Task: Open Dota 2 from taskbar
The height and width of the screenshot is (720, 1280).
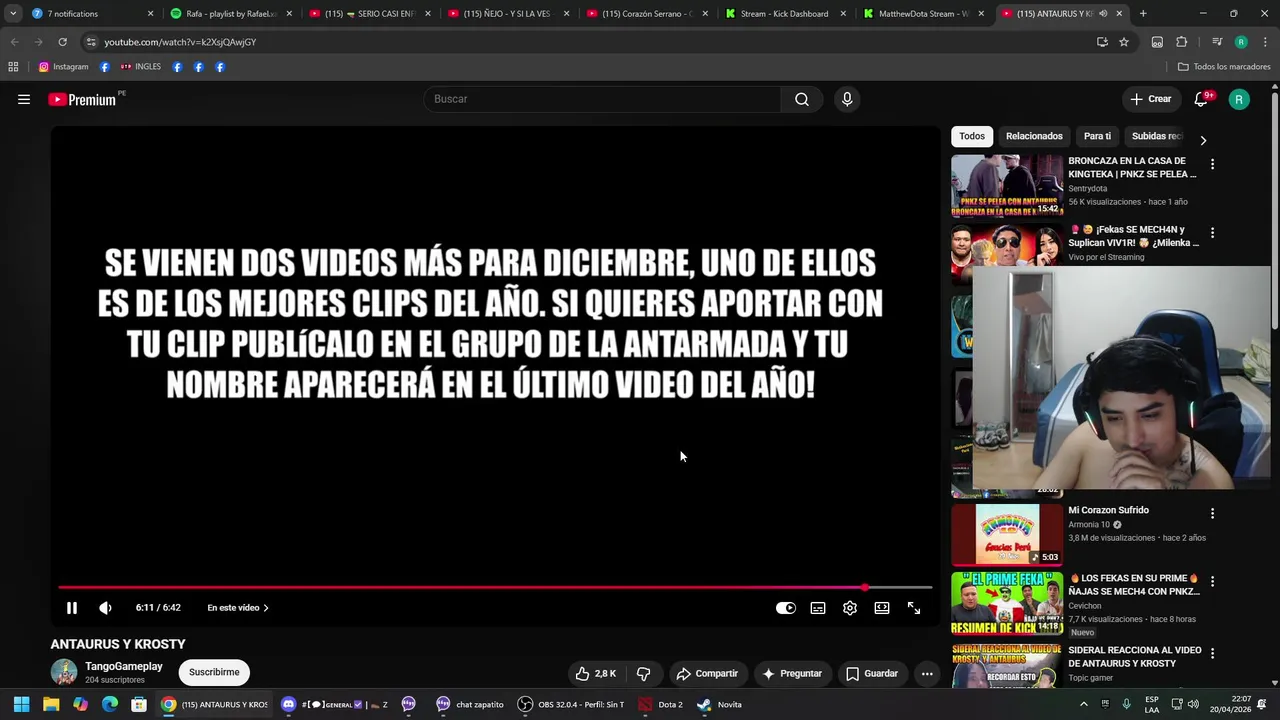Action: [x=661, y=704]
